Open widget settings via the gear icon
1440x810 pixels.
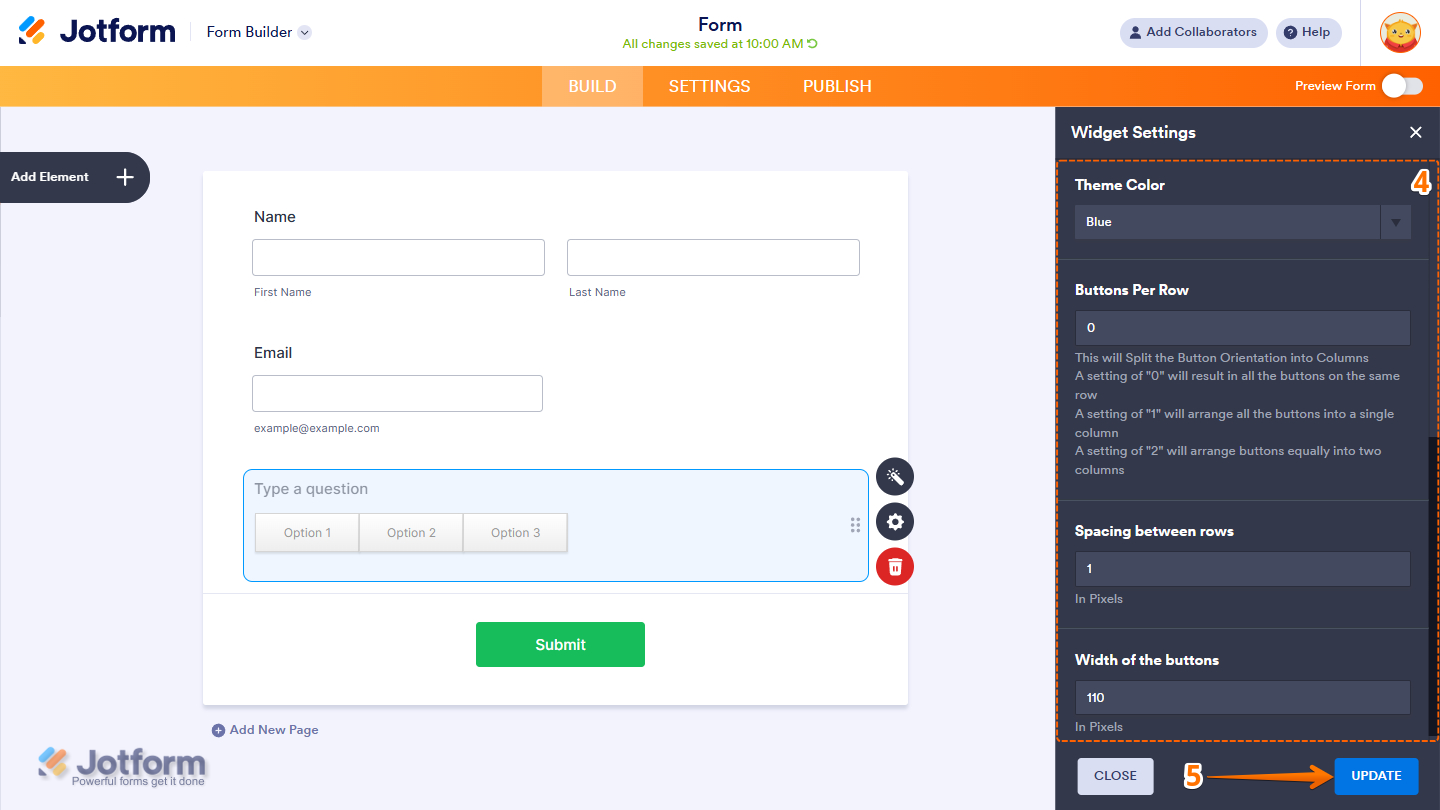click(x=894, y=521)
